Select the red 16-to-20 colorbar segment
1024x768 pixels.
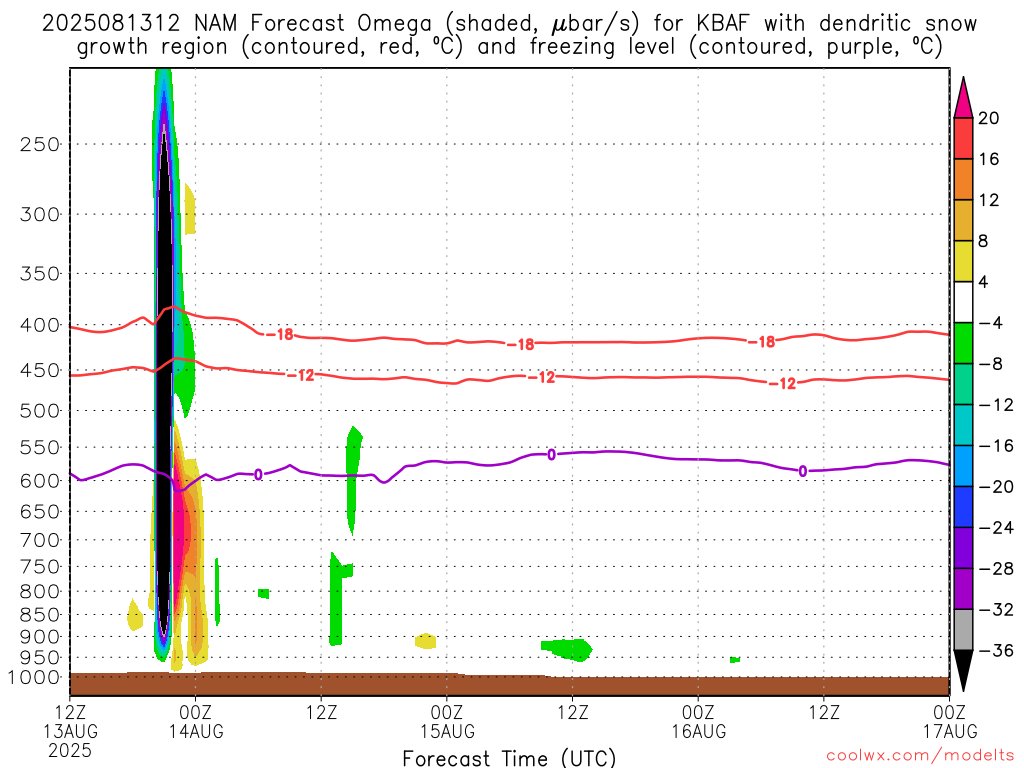[963, 138]
